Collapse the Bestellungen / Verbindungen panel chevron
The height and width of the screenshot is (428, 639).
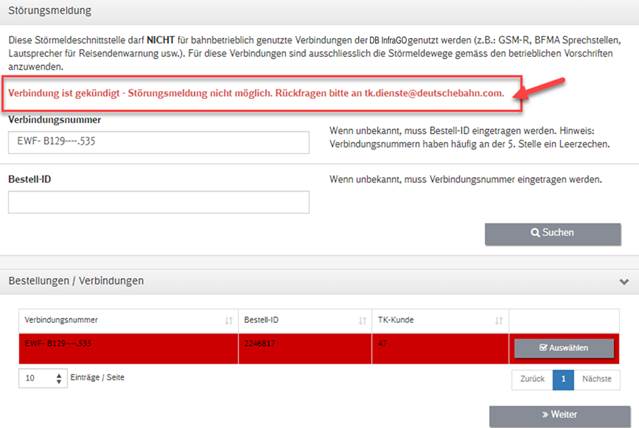624,281
